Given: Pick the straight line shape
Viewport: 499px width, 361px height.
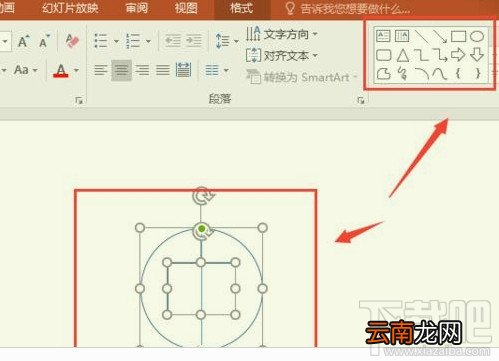Looking at the screenshot, I should tap(421, 36).
